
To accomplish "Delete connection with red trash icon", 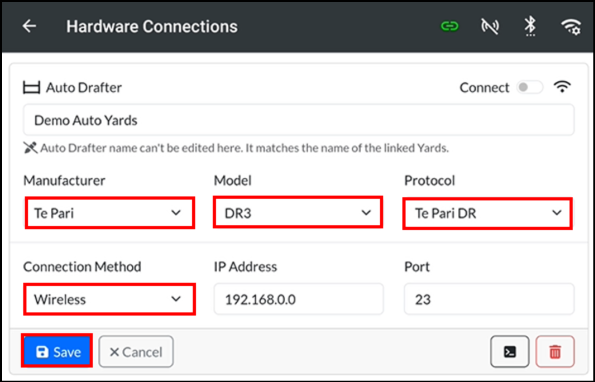I will click(x=555, y=352).
